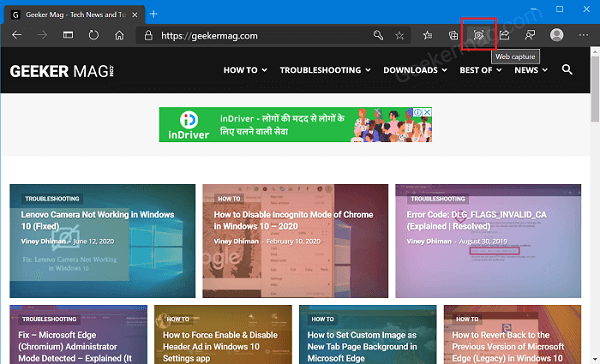This screenshot has width=600, height=364.
Task: Click TROUBLESHOOTING tag on Error Code card
Action: [x=438, y=199]
